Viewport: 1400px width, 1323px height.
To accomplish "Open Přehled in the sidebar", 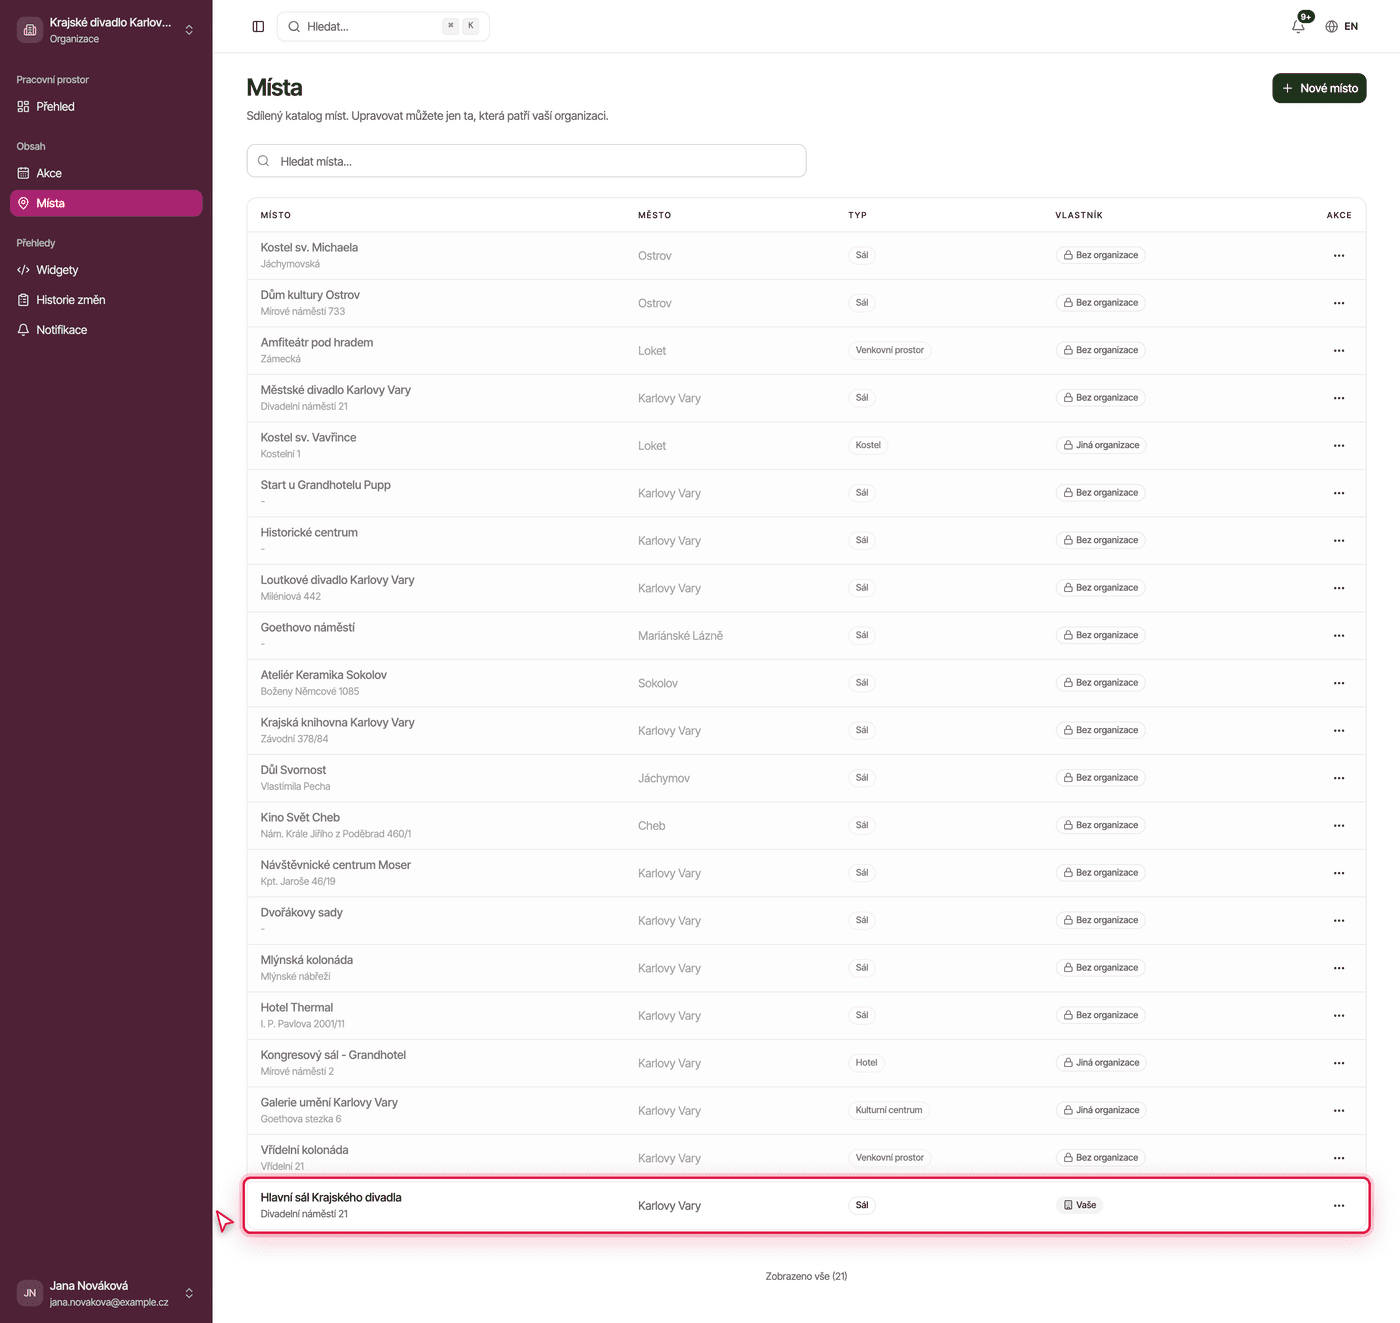I will [106, 107].
